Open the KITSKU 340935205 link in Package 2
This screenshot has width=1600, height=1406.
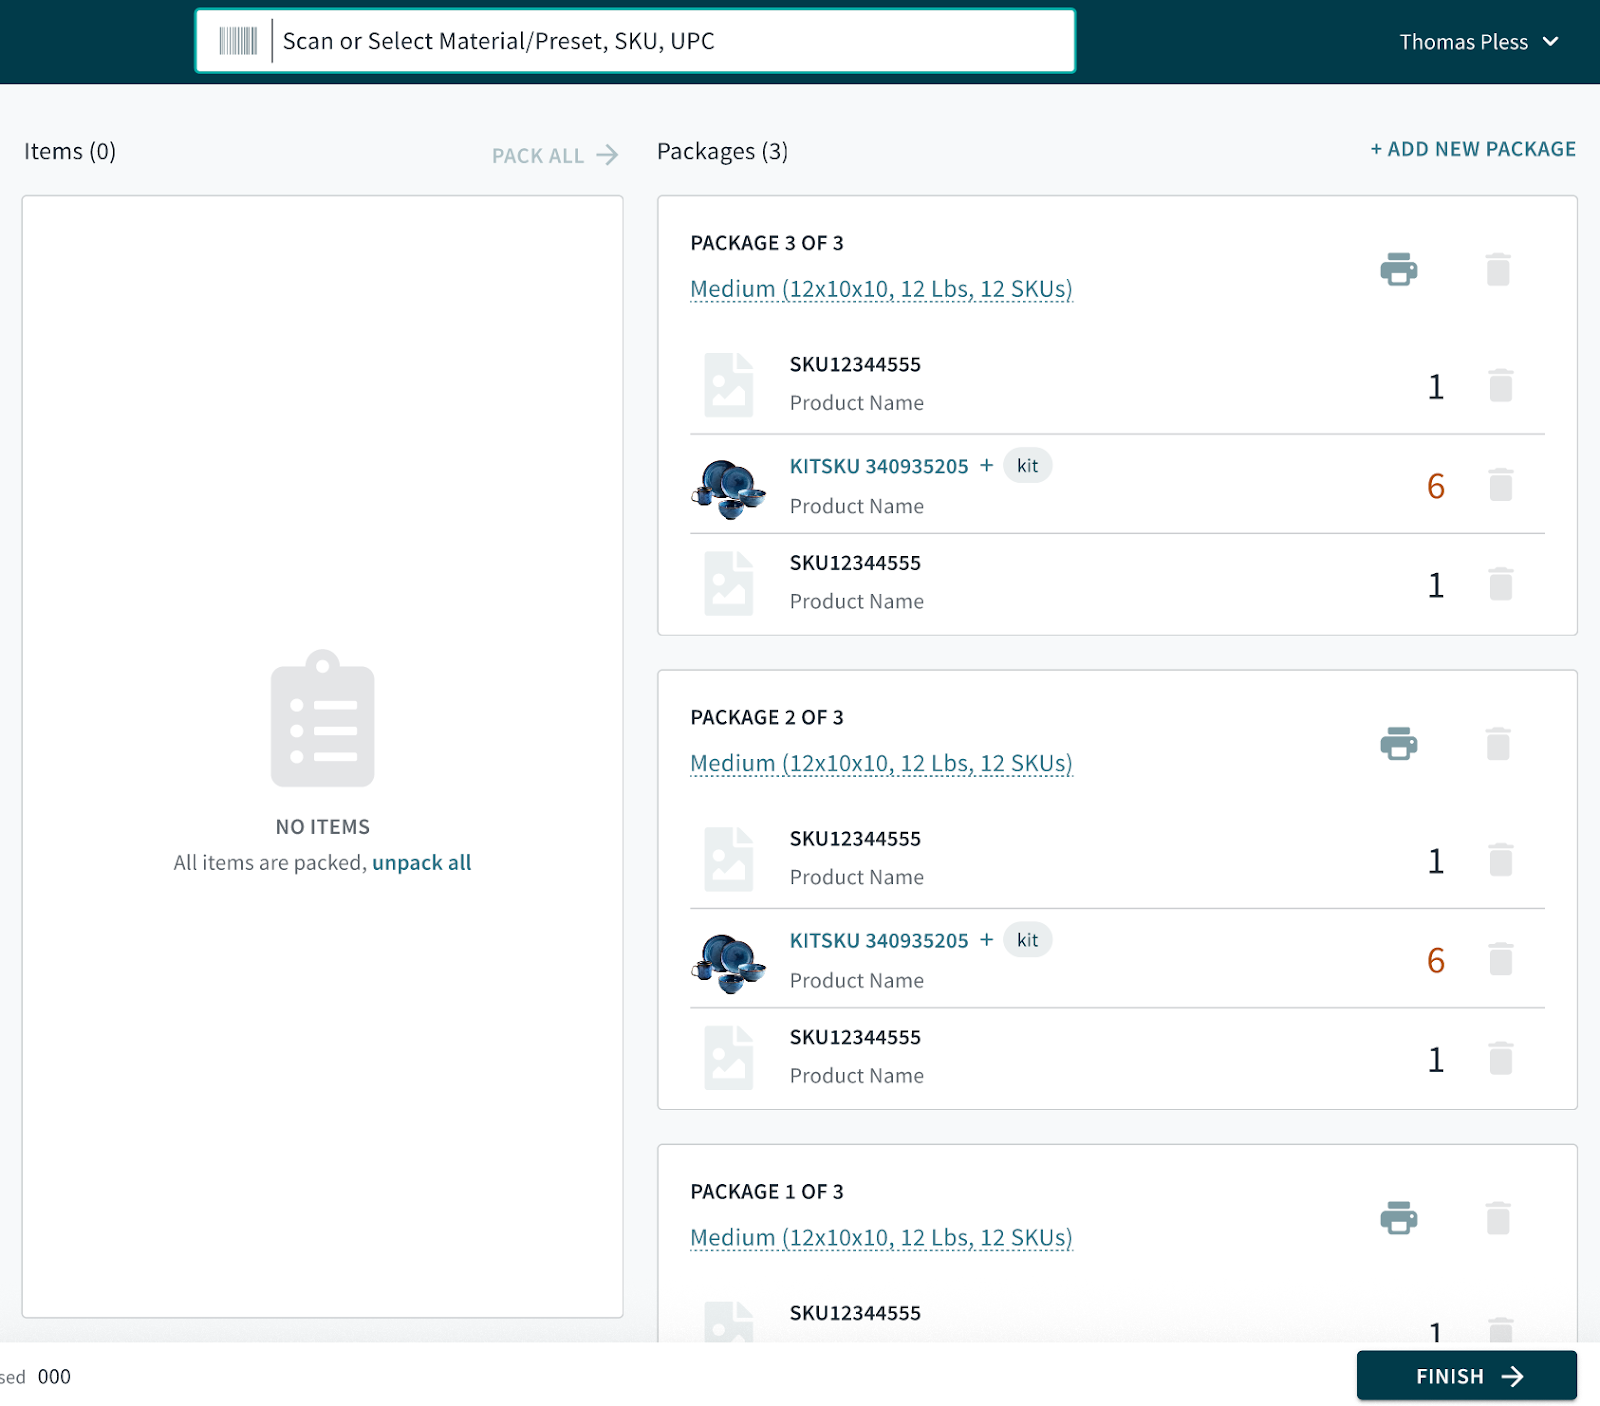coord(879,940)
